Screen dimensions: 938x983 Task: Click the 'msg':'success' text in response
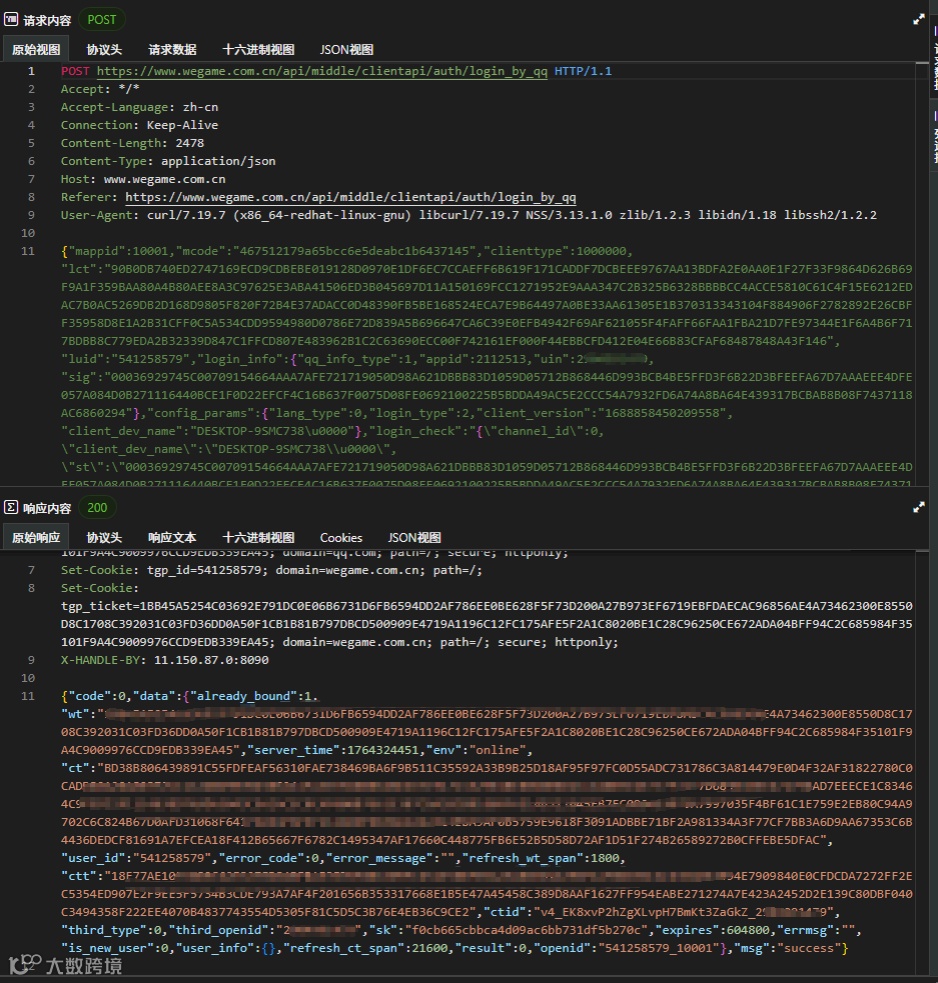click(787, 948)
